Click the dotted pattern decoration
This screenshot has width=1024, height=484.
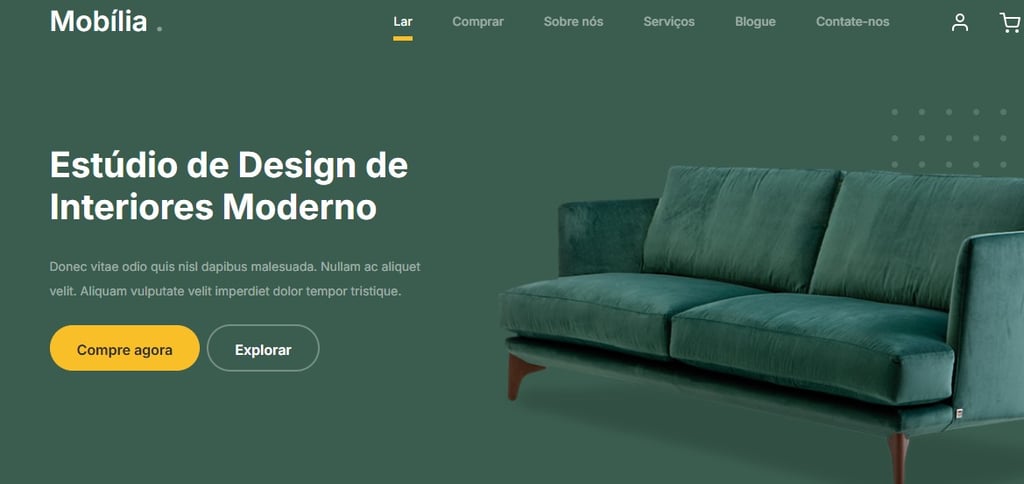[x=950, y=138]
